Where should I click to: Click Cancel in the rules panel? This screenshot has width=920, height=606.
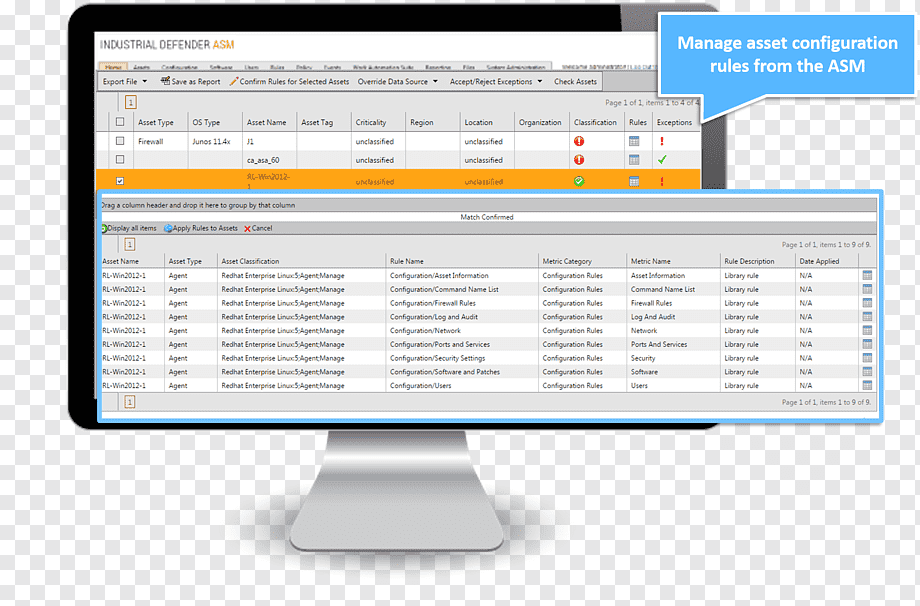click(x=258, y=228)
